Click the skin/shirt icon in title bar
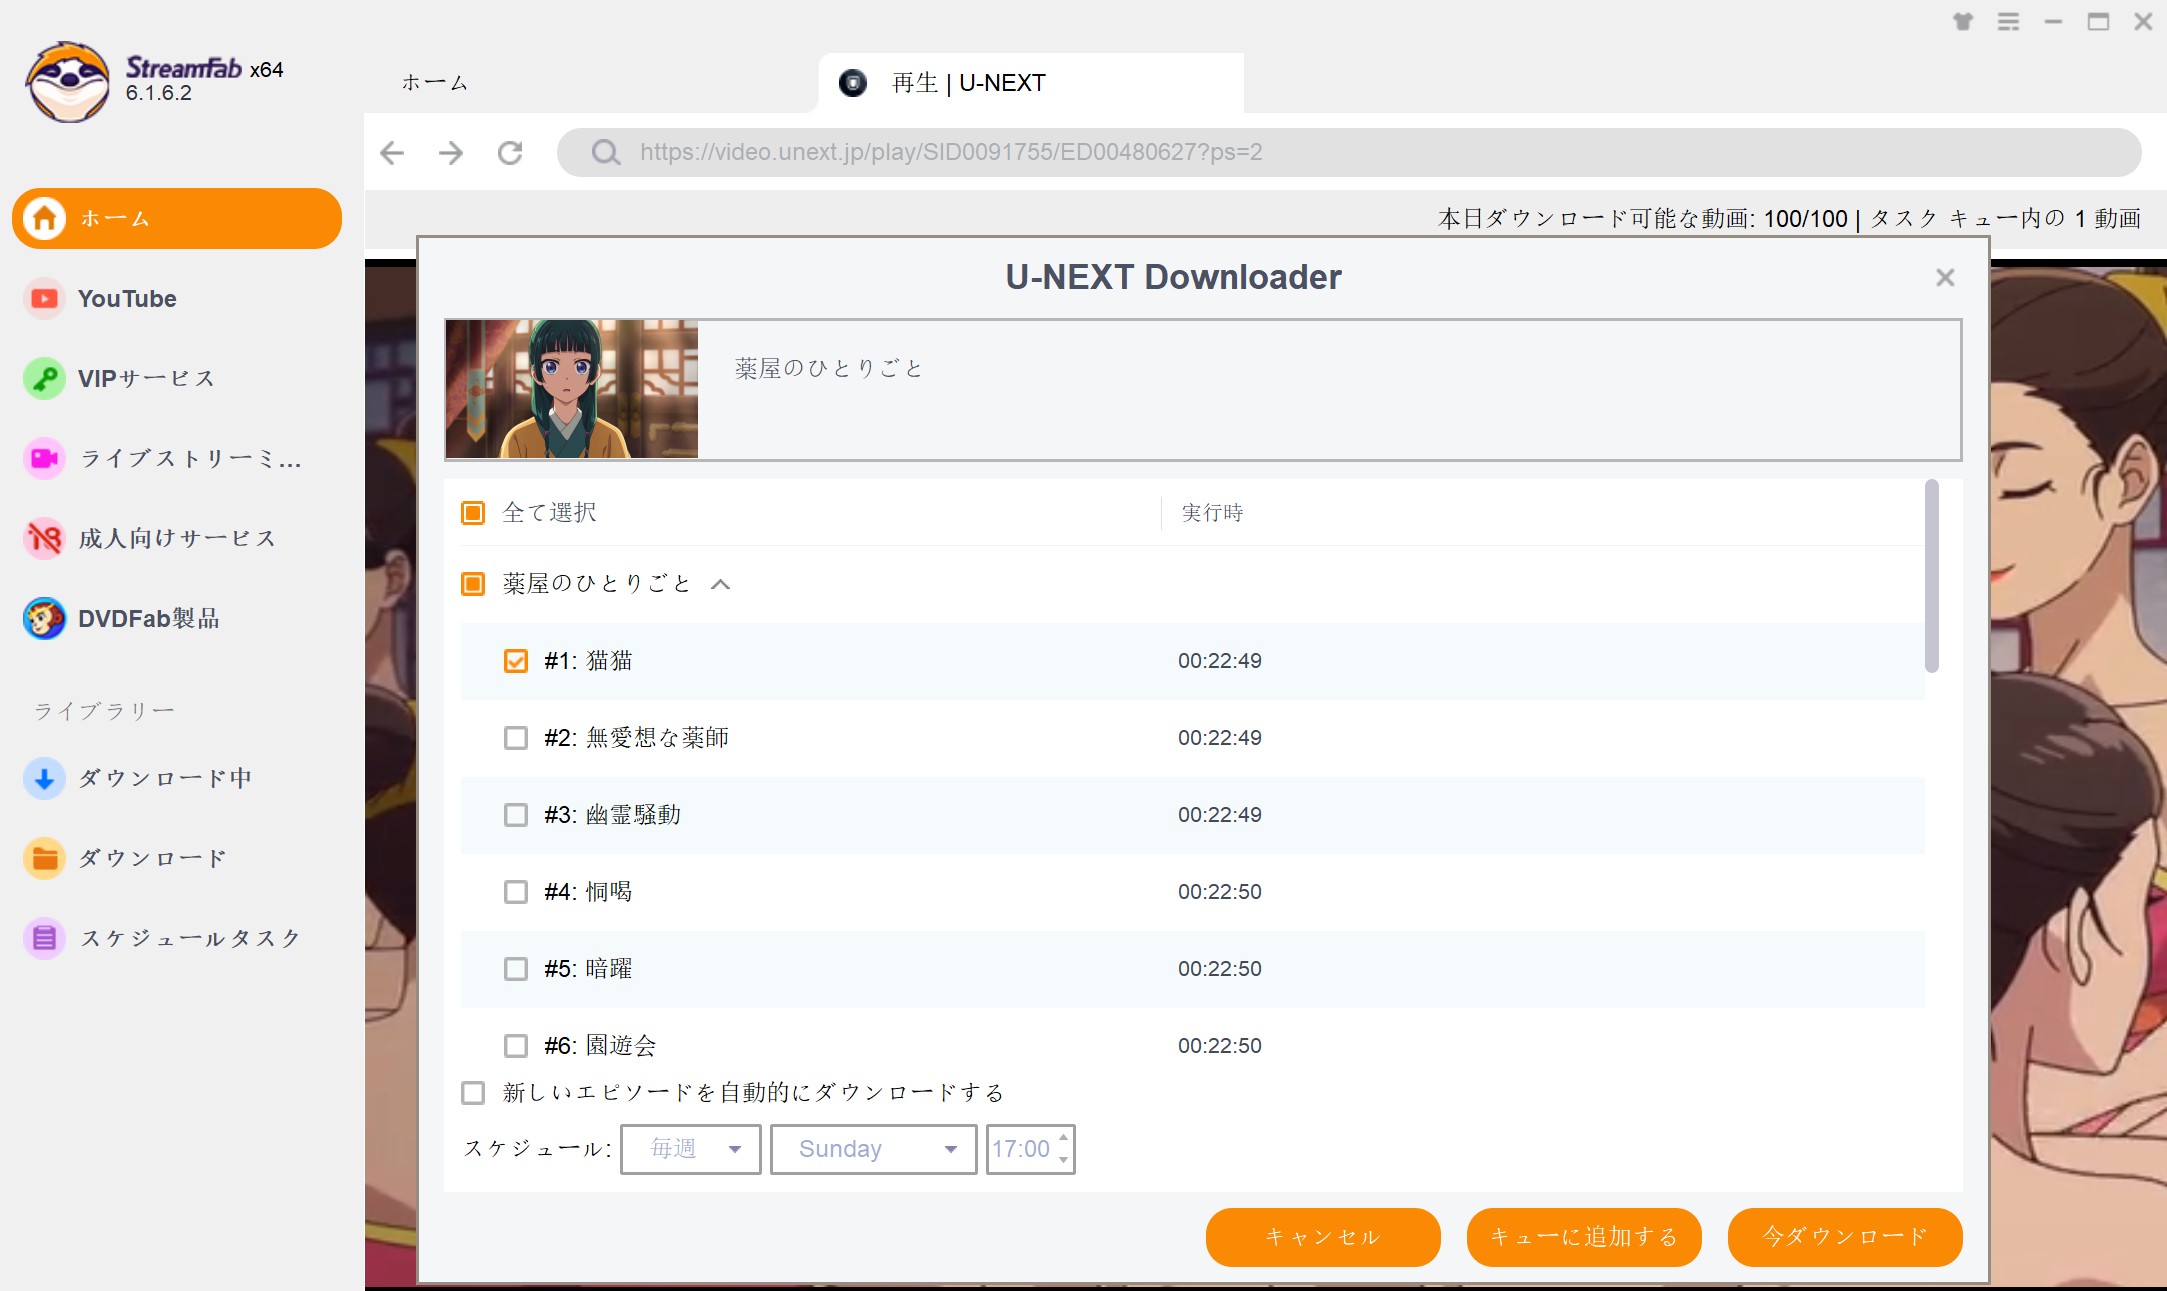 click(x=1963, y=21)
